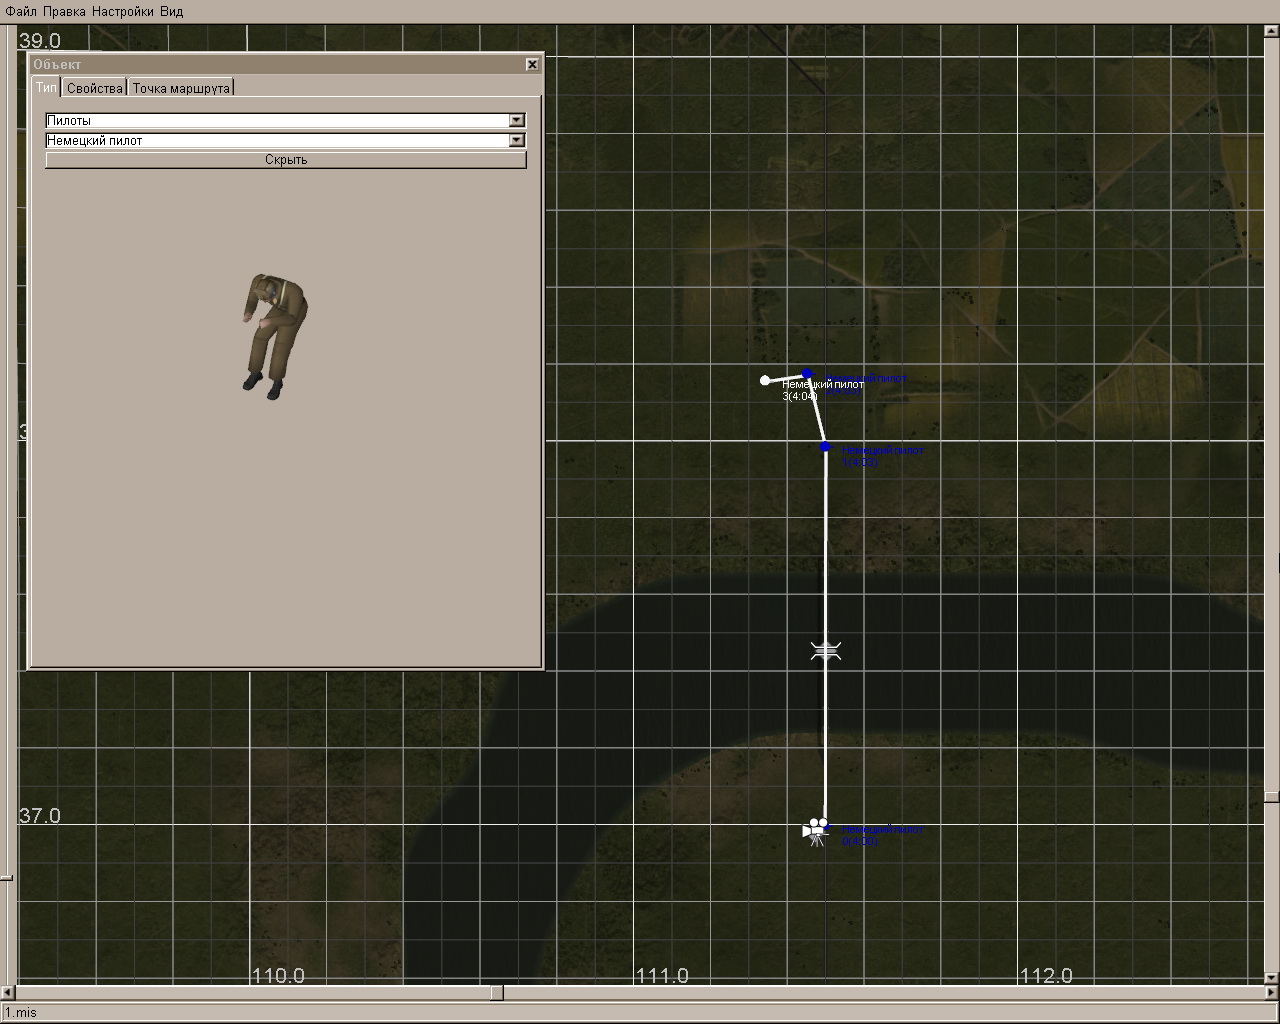Click the horizontal scrollbar left arrow
Screen dimensions: 1280x1024
click(x=9, y=993)
